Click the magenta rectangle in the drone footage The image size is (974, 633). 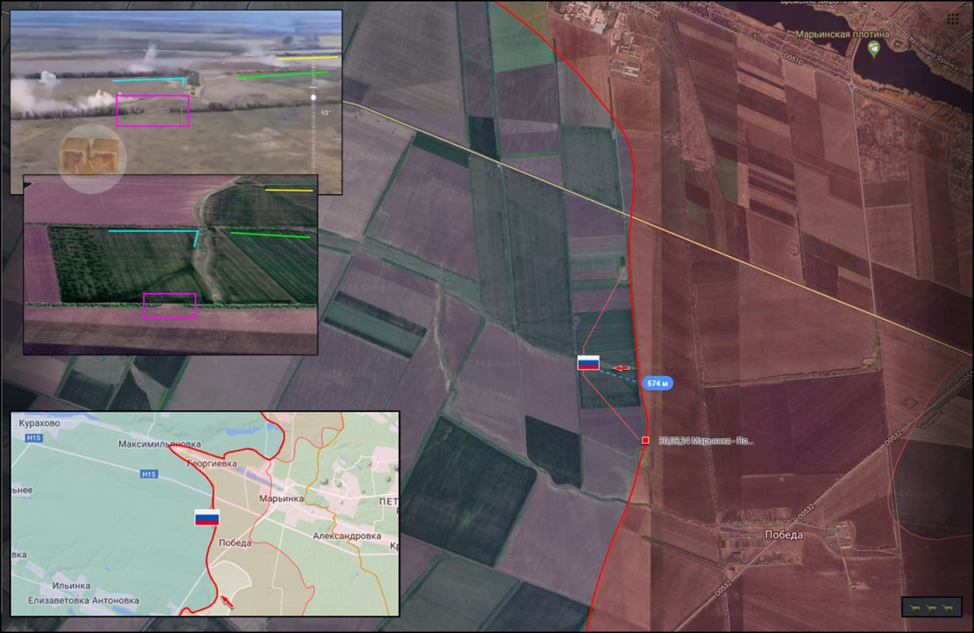153,111
